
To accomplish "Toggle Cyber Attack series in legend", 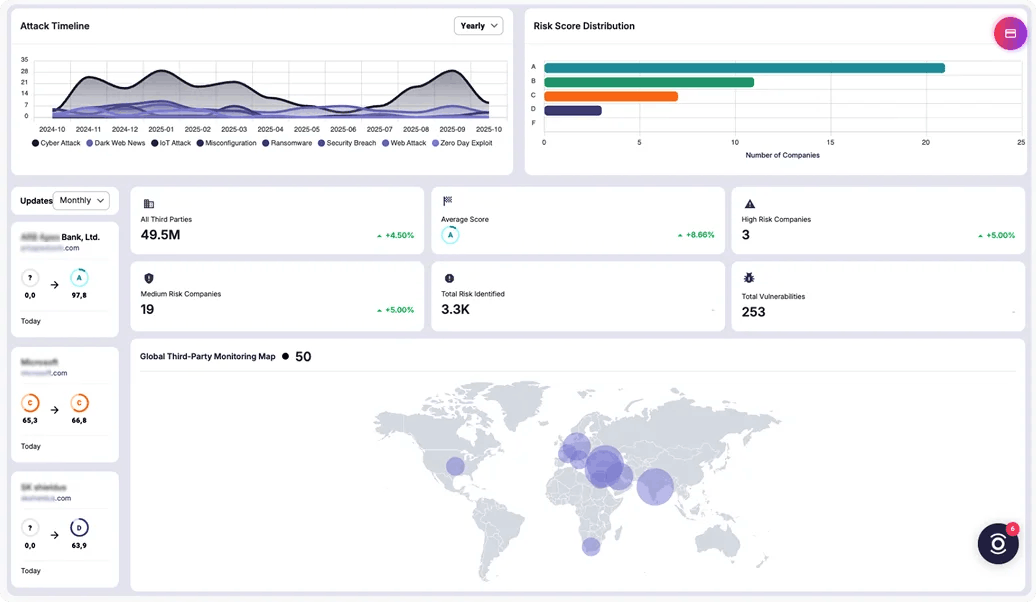I will pyautogui.click(x=56, y=143).
